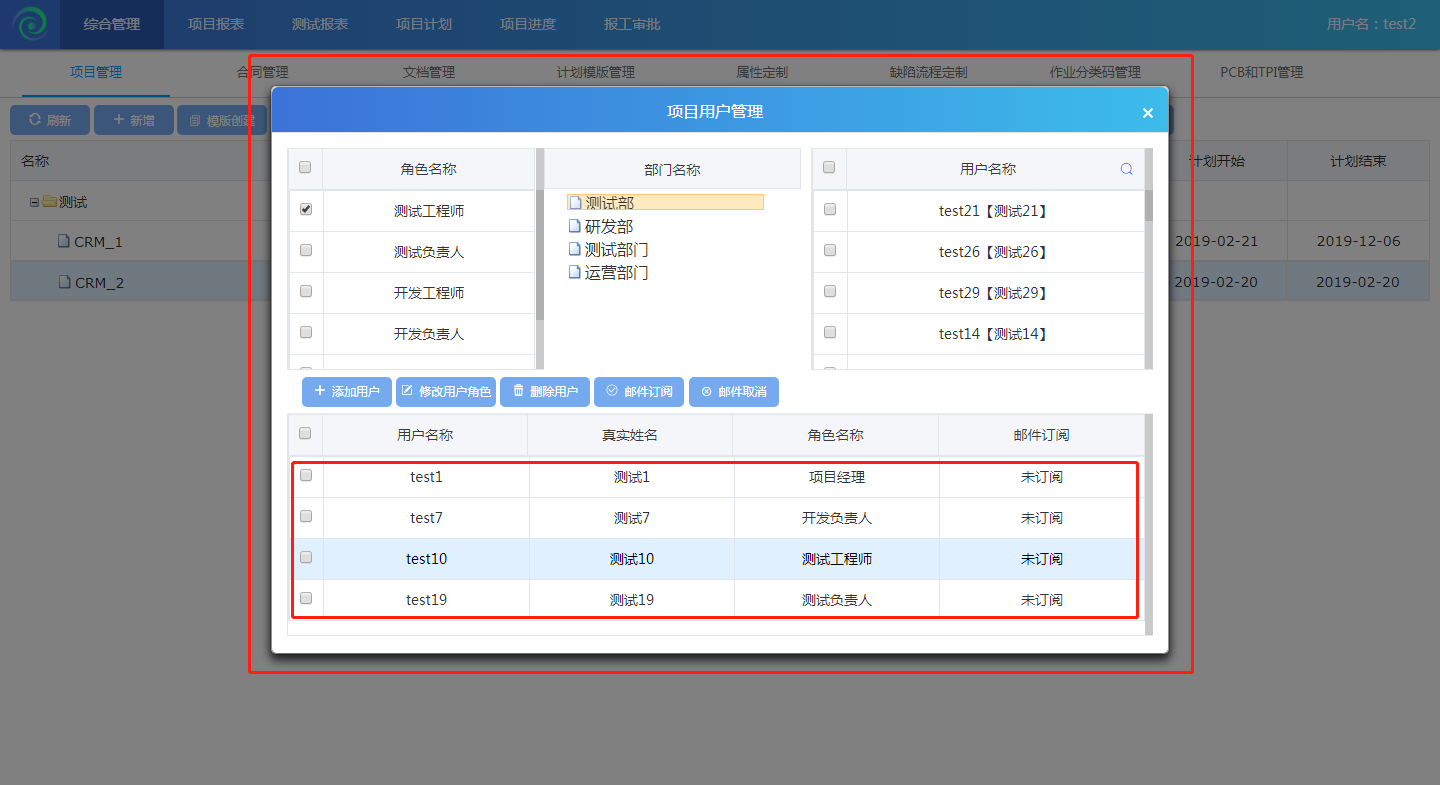The image size is (1440, 785).
Task: Tick the checkbox for user test7
Action: coord(306,517)
